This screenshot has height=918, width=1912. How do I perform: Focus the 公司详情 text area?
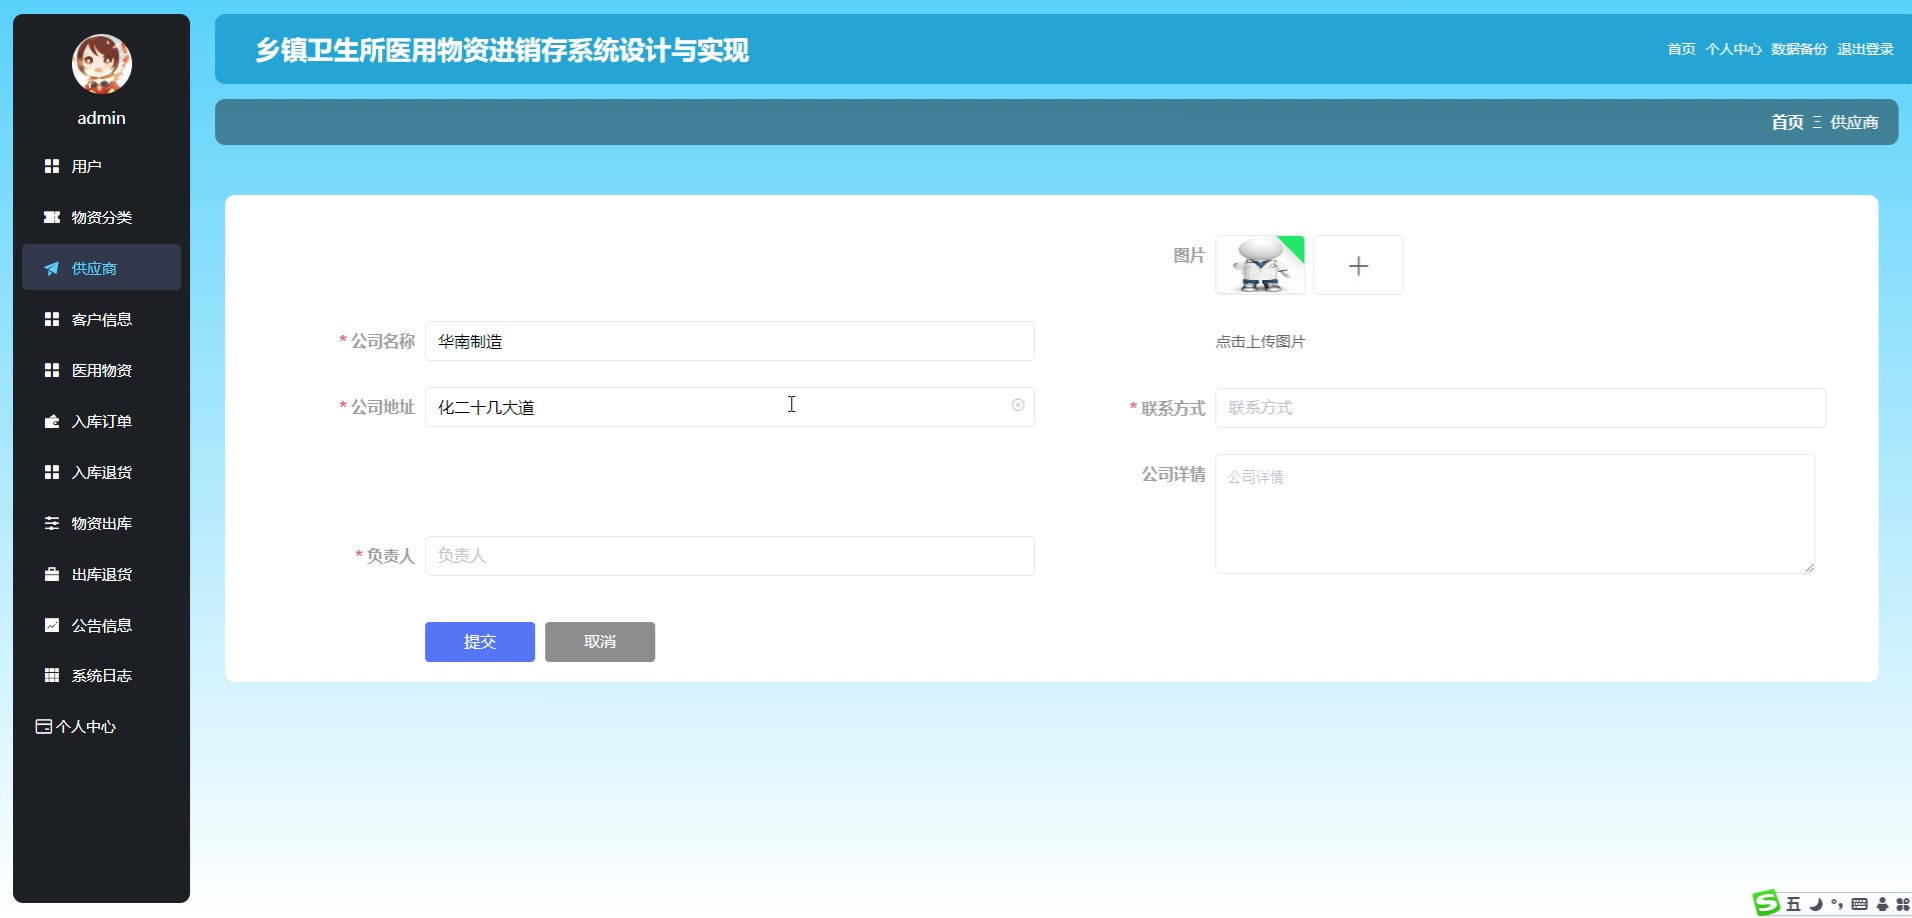click(x=1515, y=514)
